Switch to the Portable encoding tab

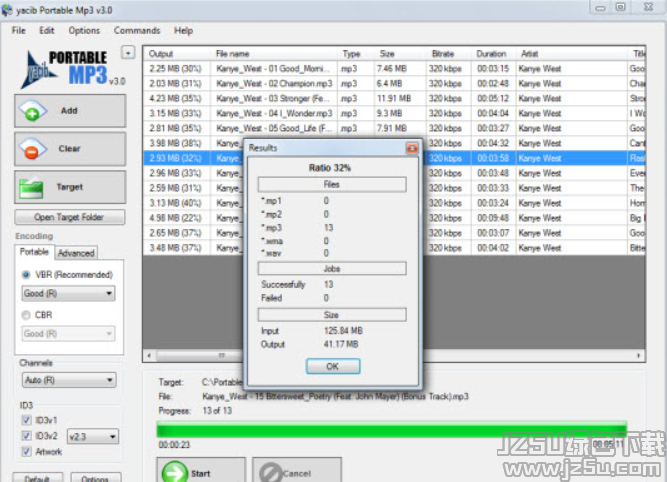34,252
